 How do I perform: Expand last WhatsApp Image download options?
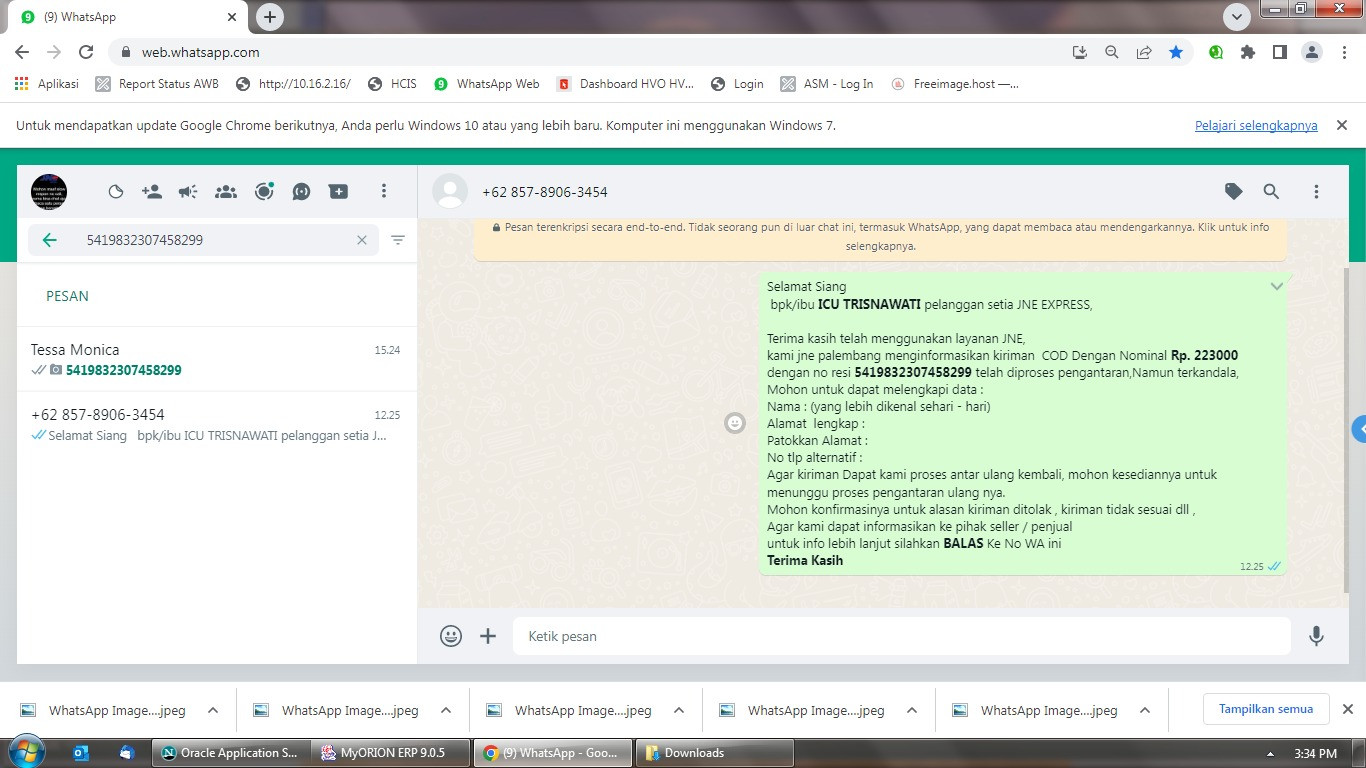[x=1145, y=710]
